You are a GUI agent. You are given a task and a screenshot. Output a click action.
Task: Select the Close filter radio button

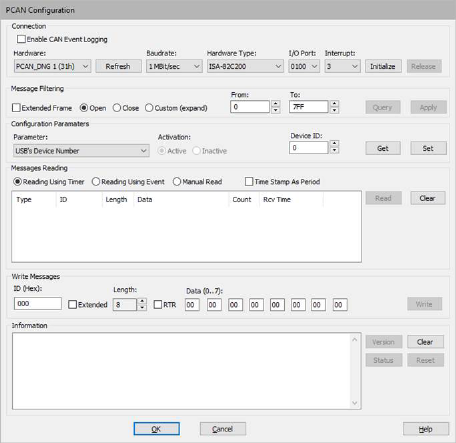[117, 108]
